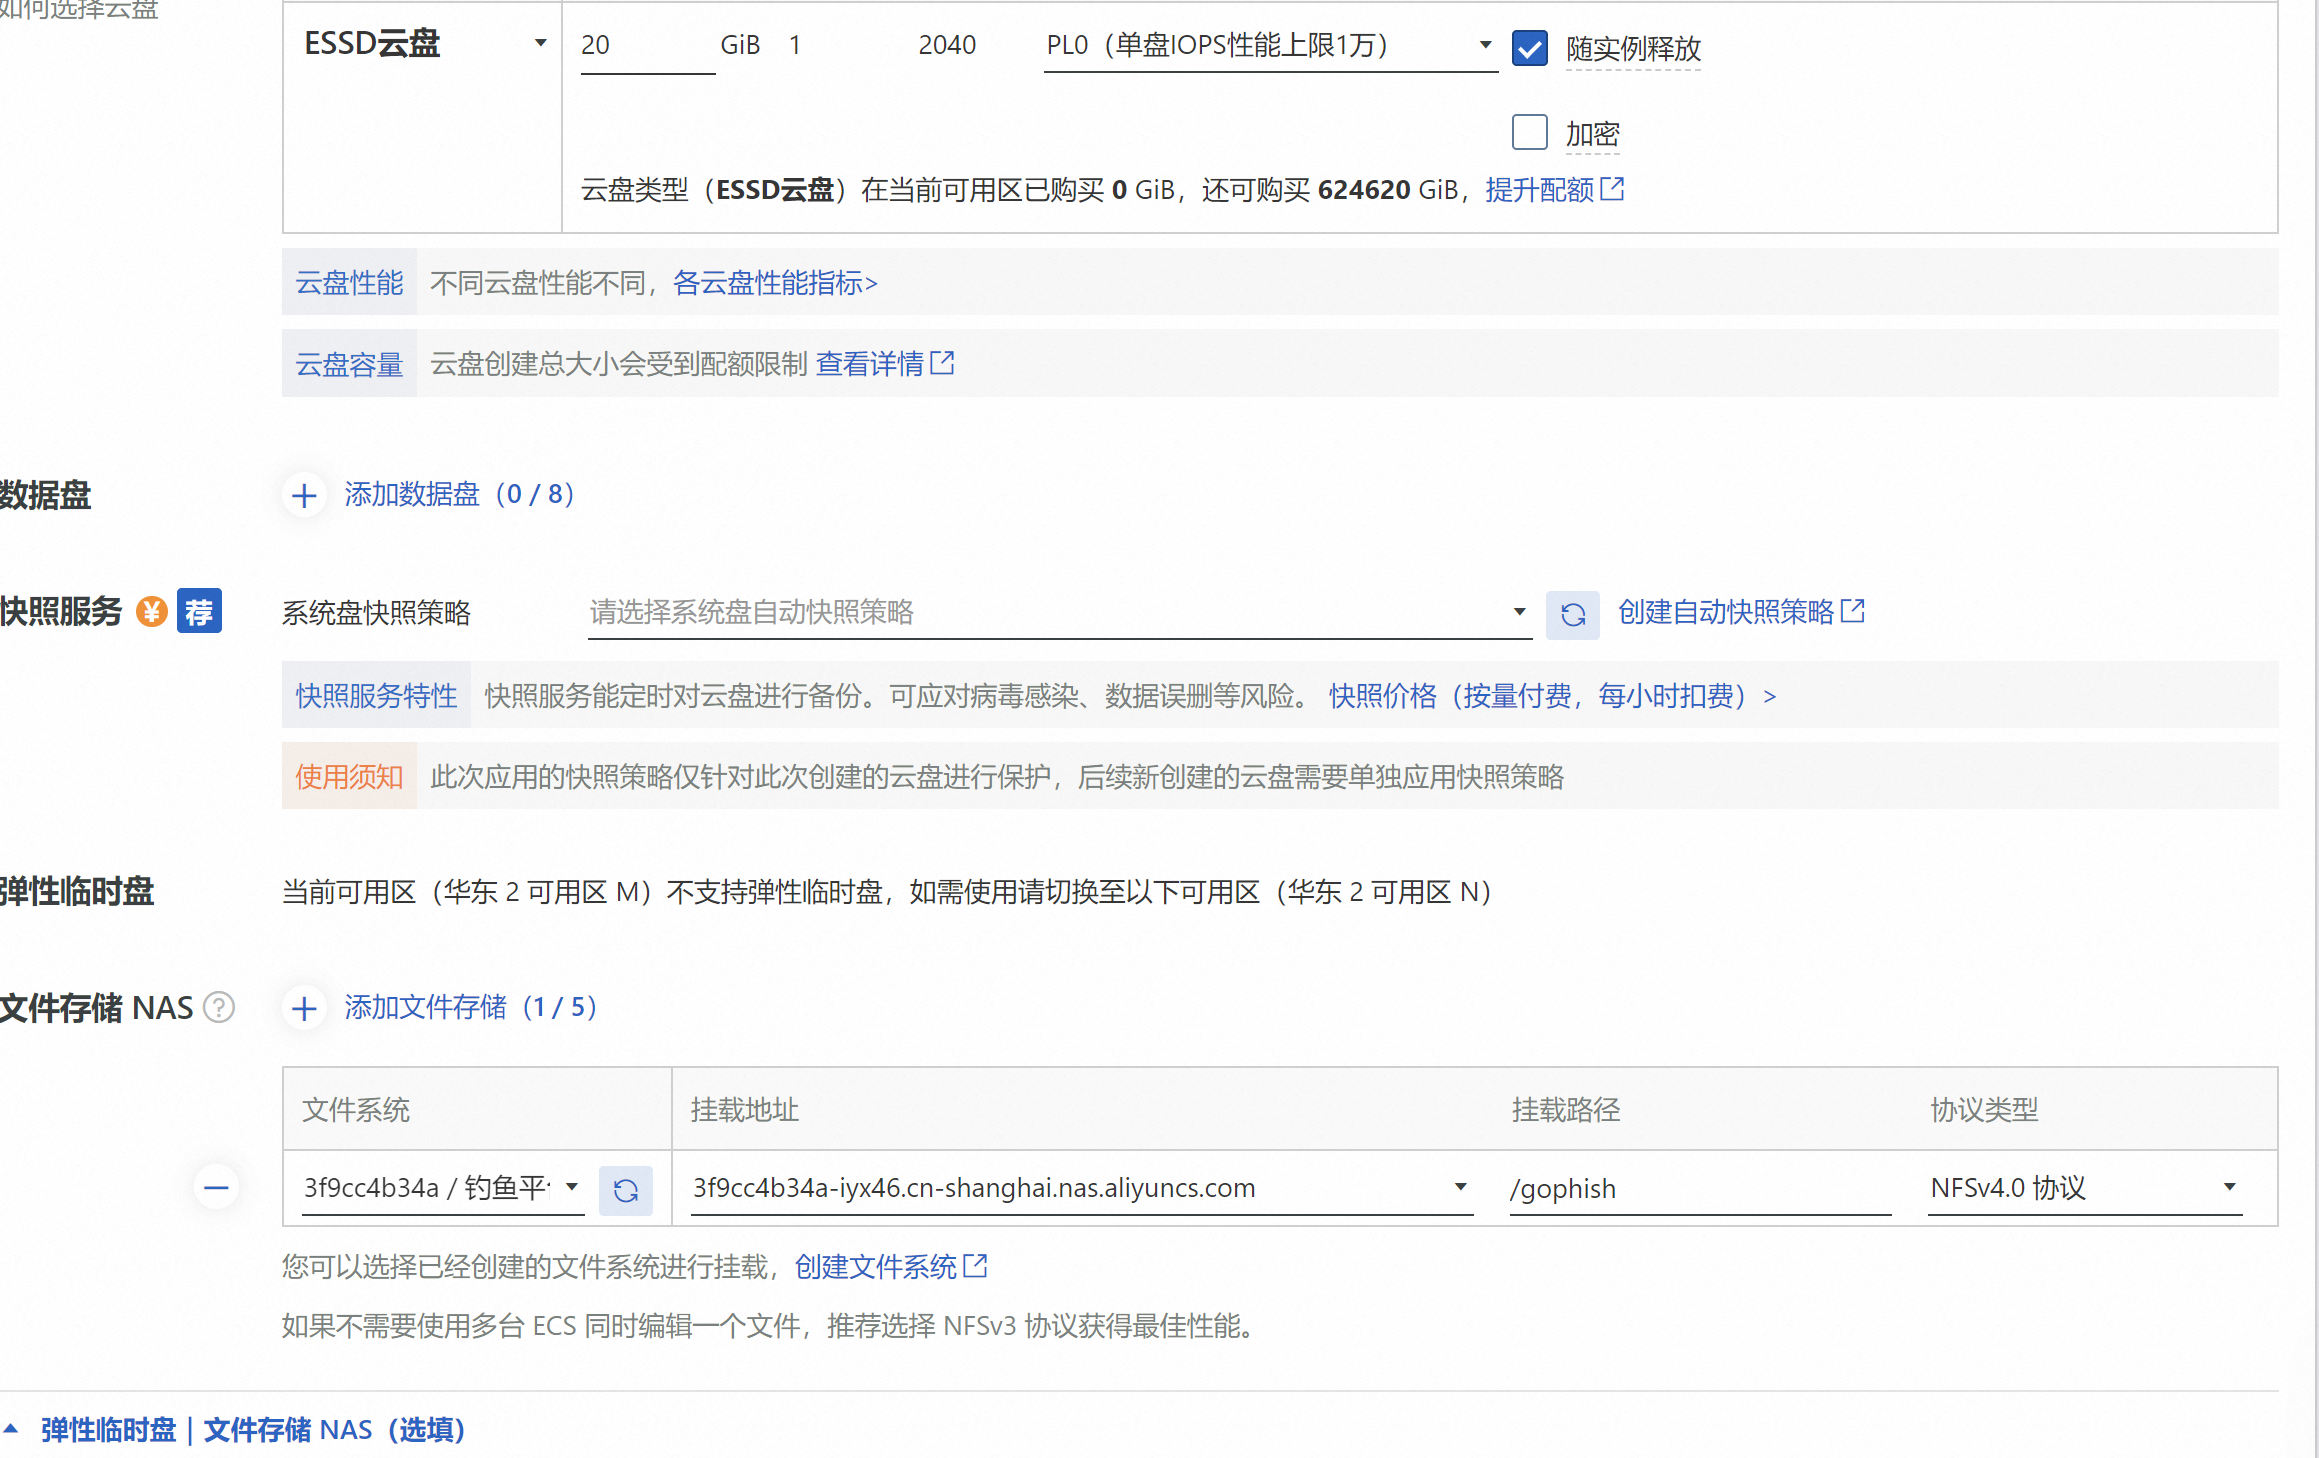Open the 创建文件系统 link
The image size is (2319, 1458).
pos(875,1267)
